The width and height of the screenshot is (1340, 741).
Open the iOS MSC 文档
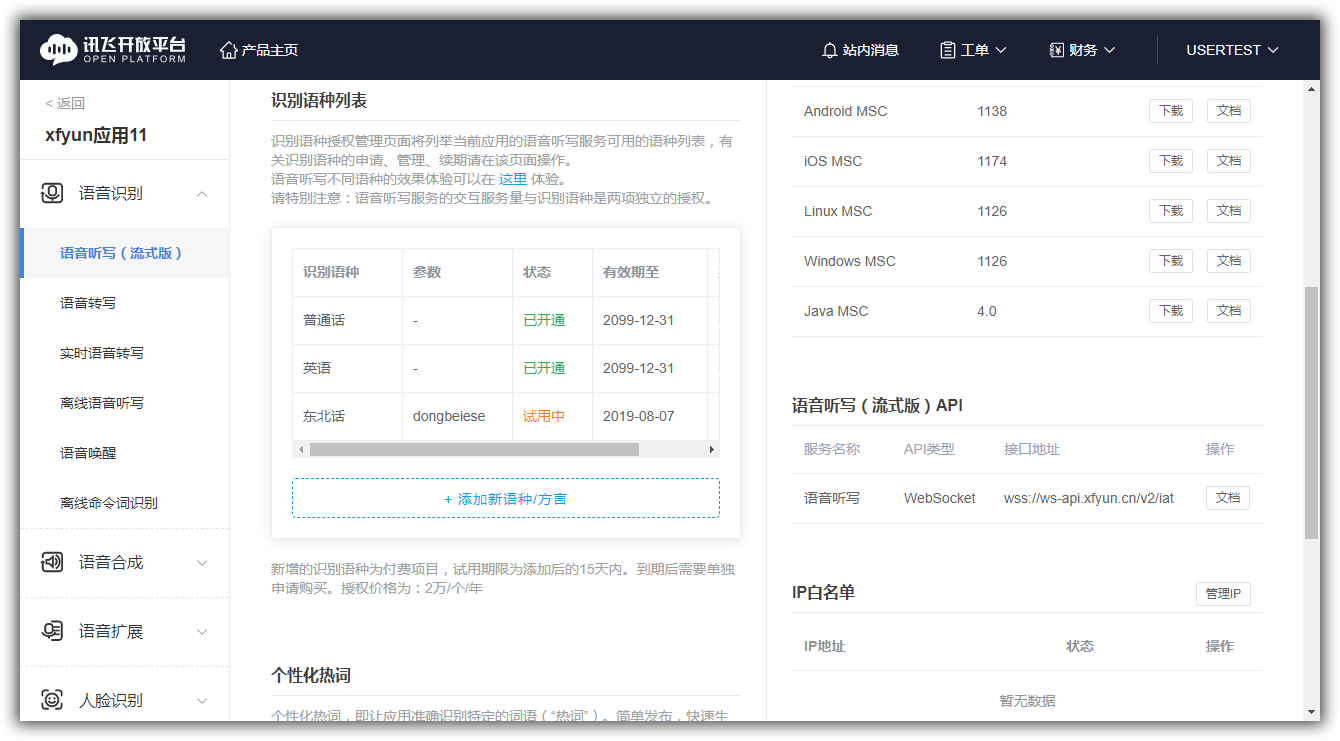[x=1229, y=161]
